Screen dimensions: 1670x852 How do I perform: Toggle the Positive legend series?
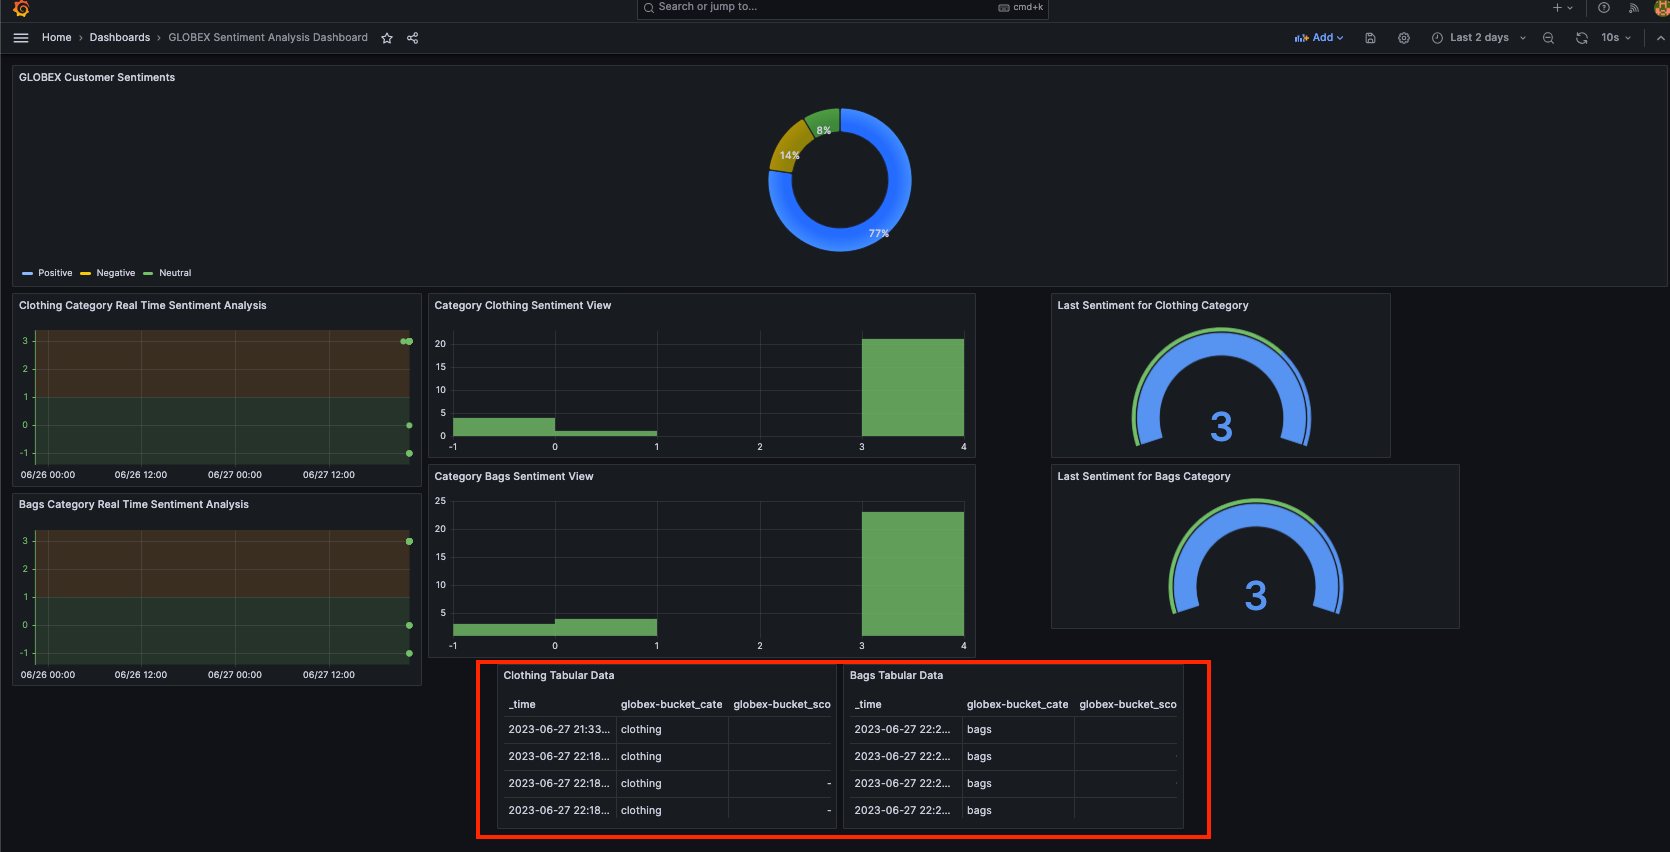tap(56, 273)
